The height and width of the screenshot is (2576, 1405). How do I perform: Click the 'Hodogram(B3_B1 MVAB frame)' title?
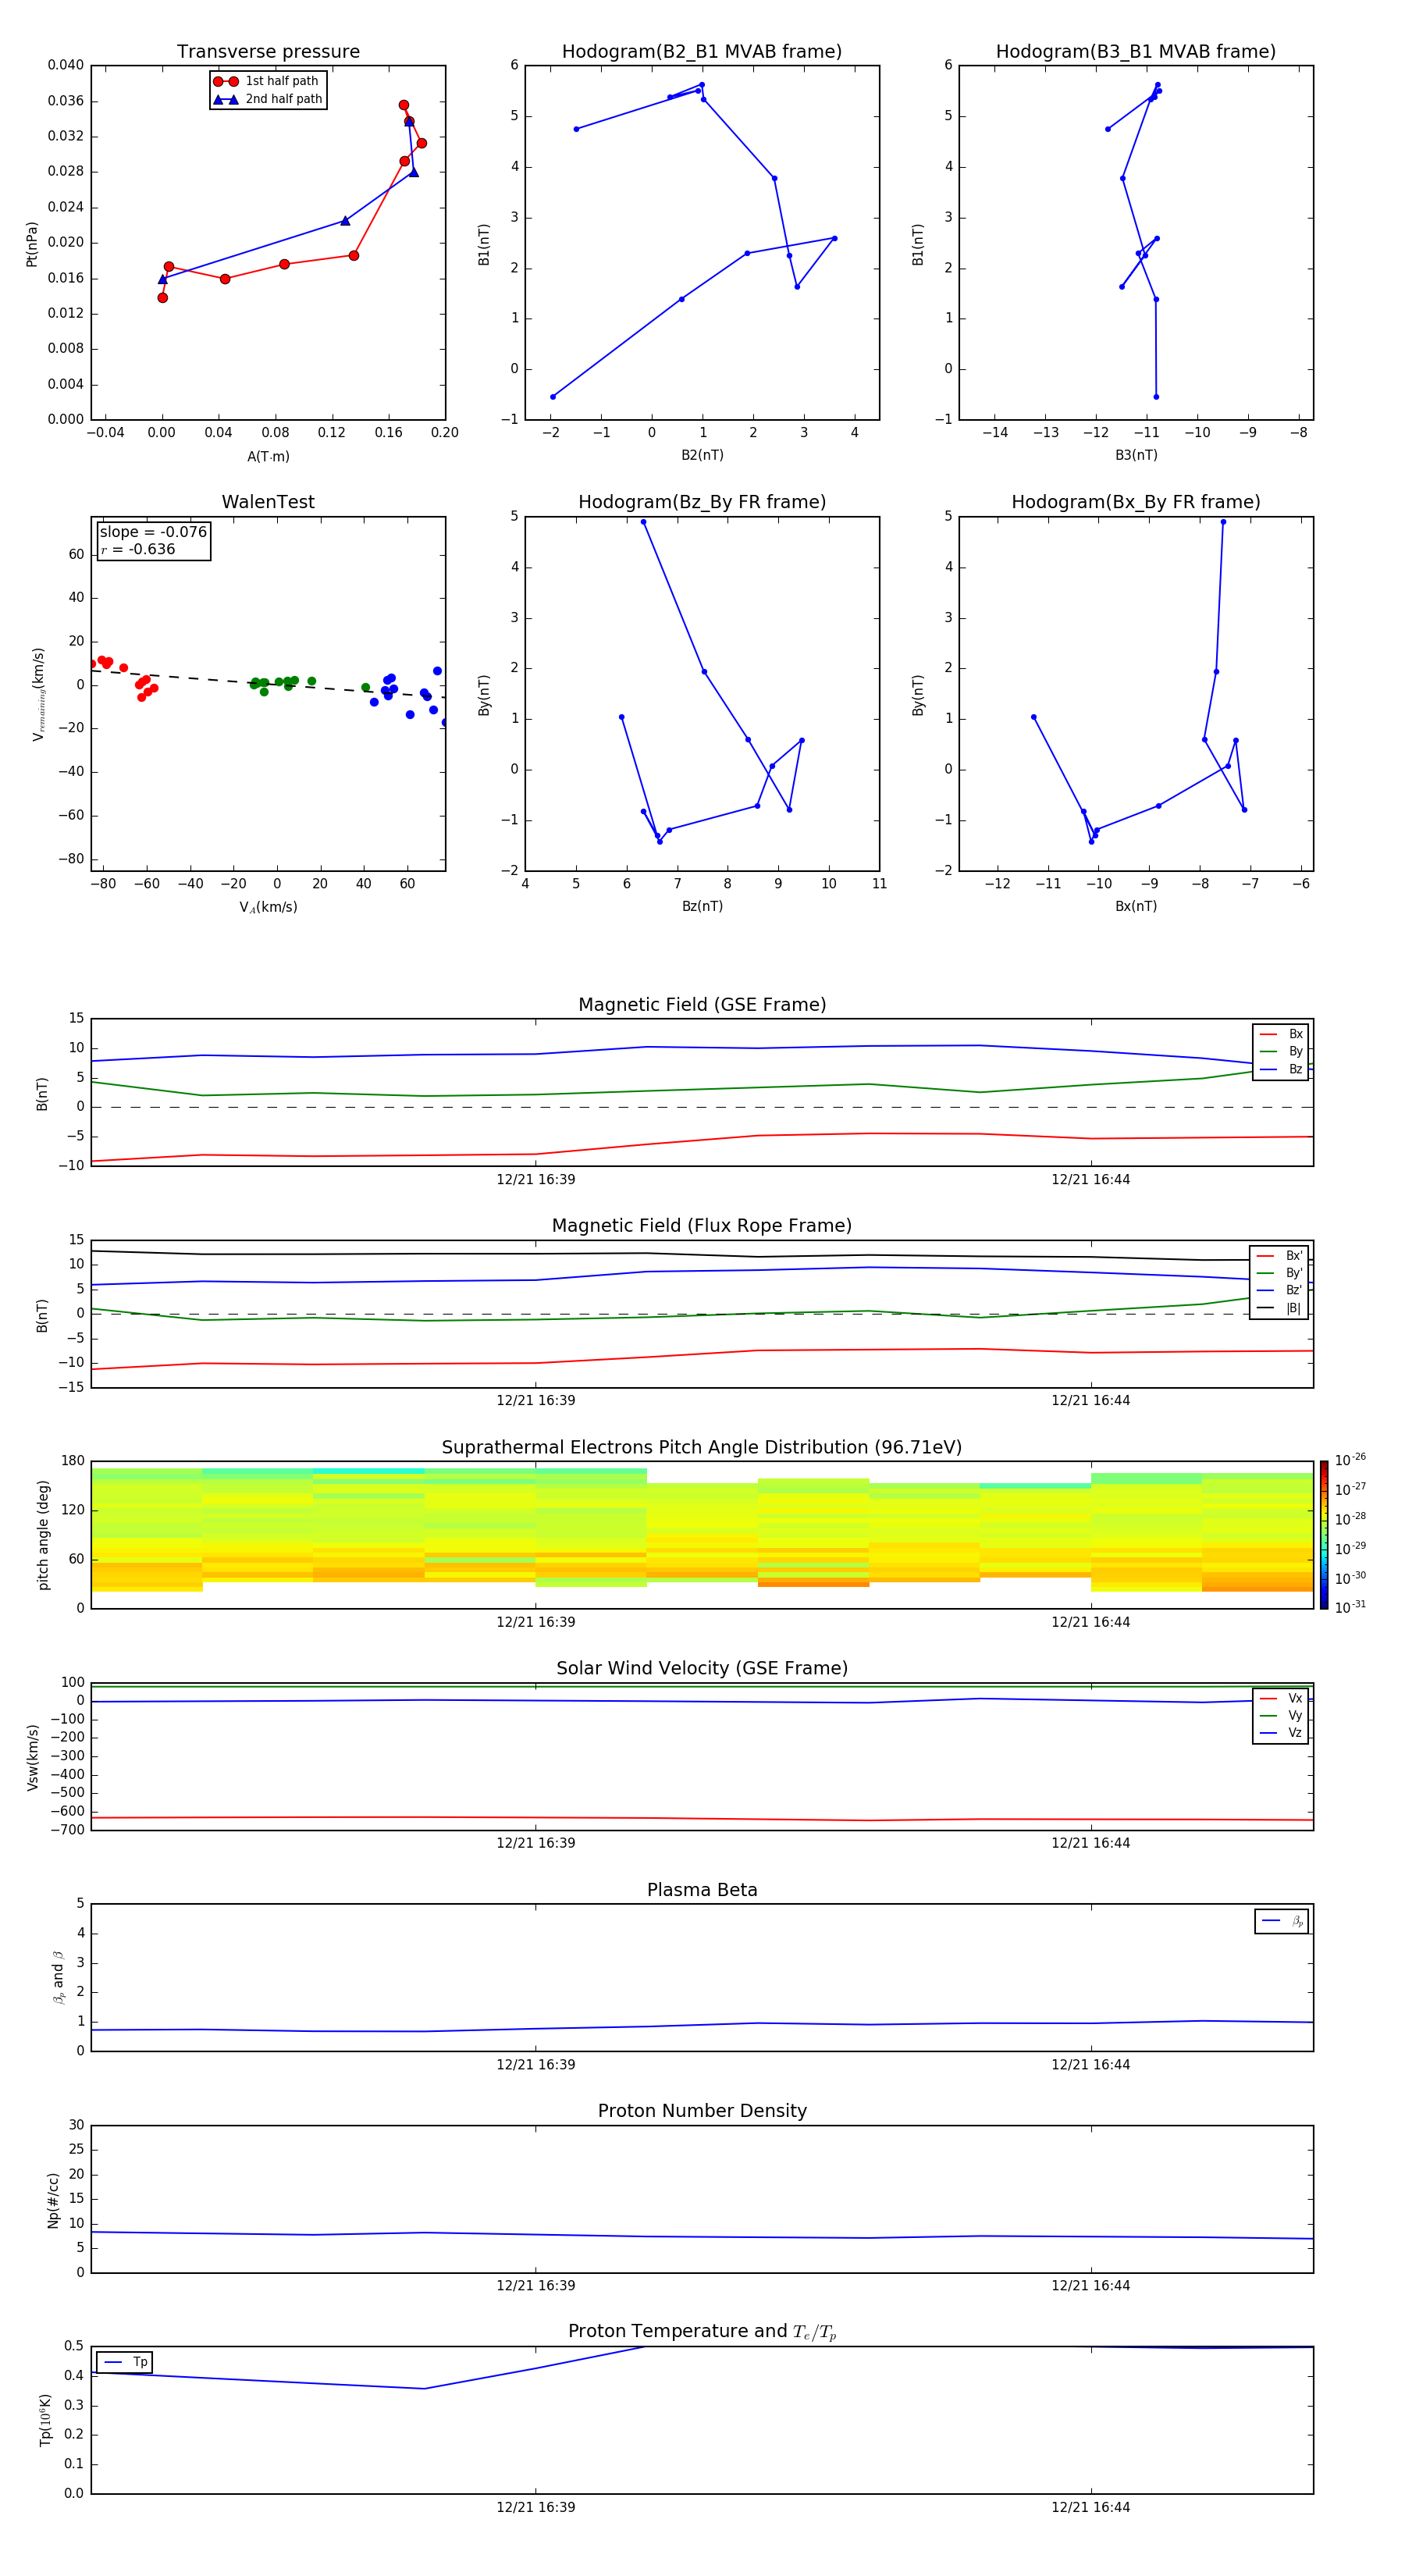1136,52
